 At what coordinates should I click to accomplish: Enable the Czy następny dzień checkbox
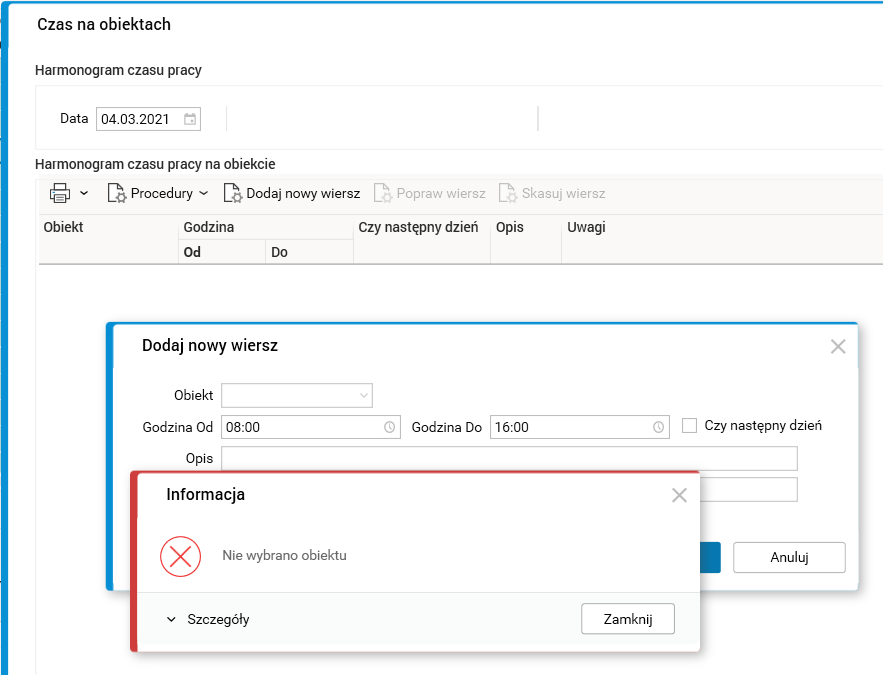tap(689, 426)
